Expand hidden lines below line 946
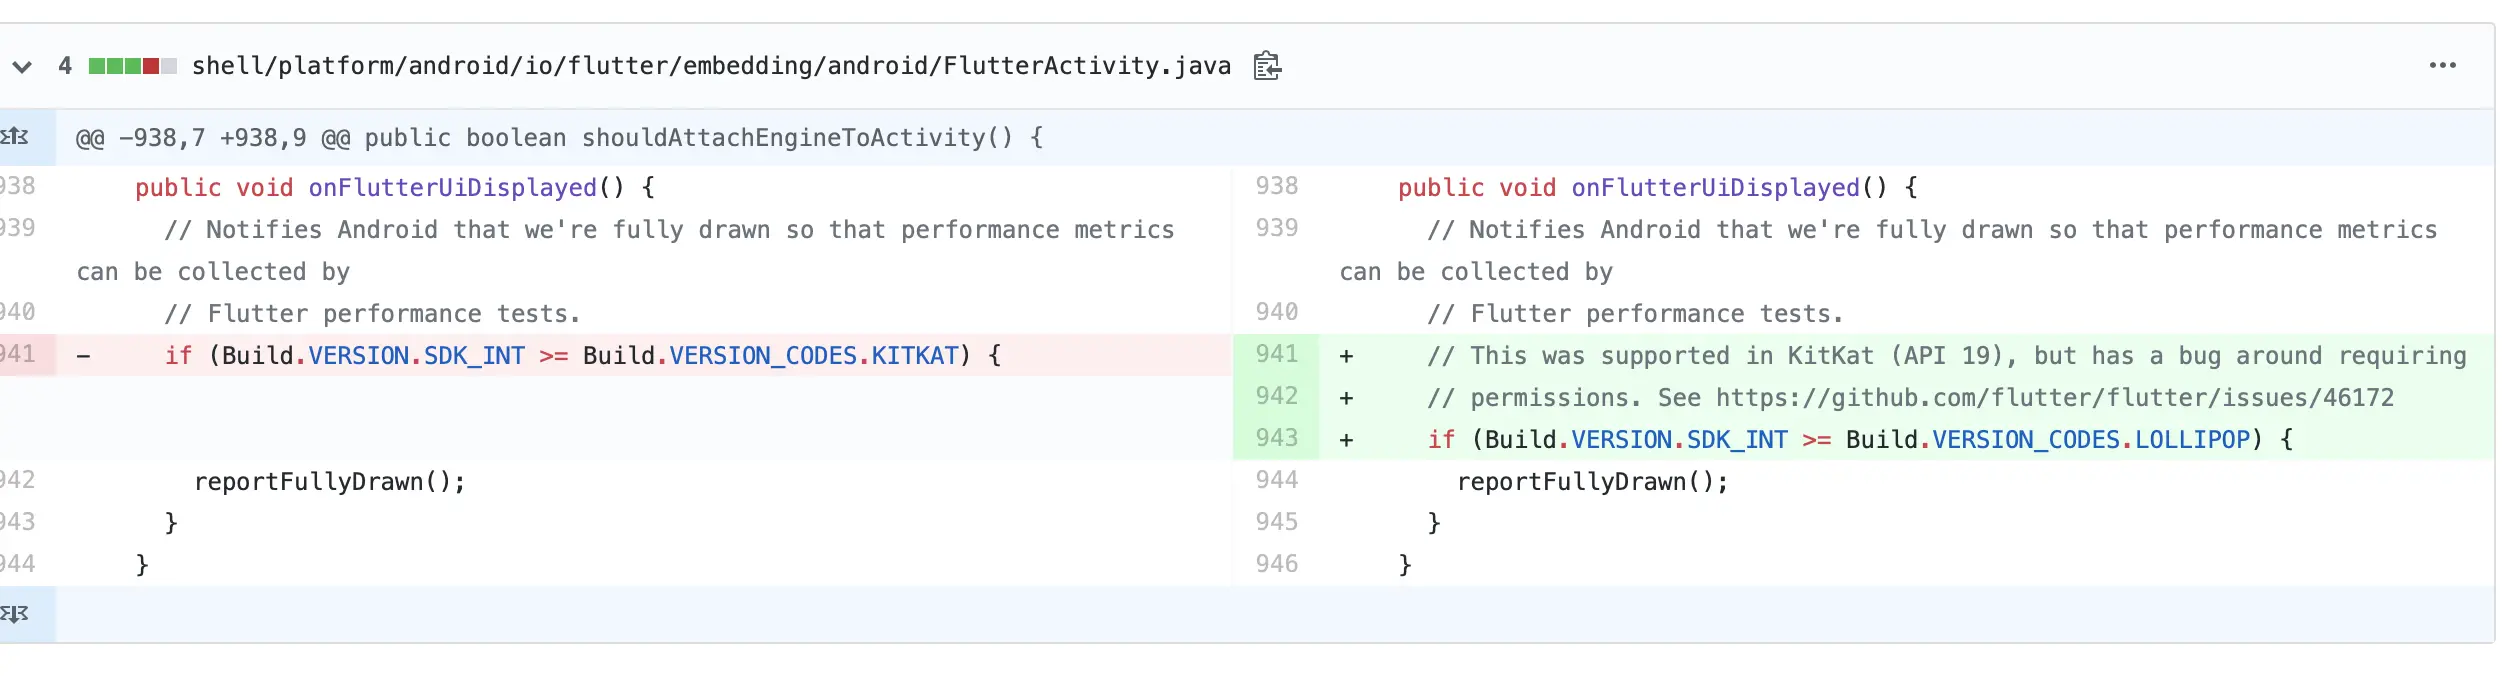 [16, 614]
